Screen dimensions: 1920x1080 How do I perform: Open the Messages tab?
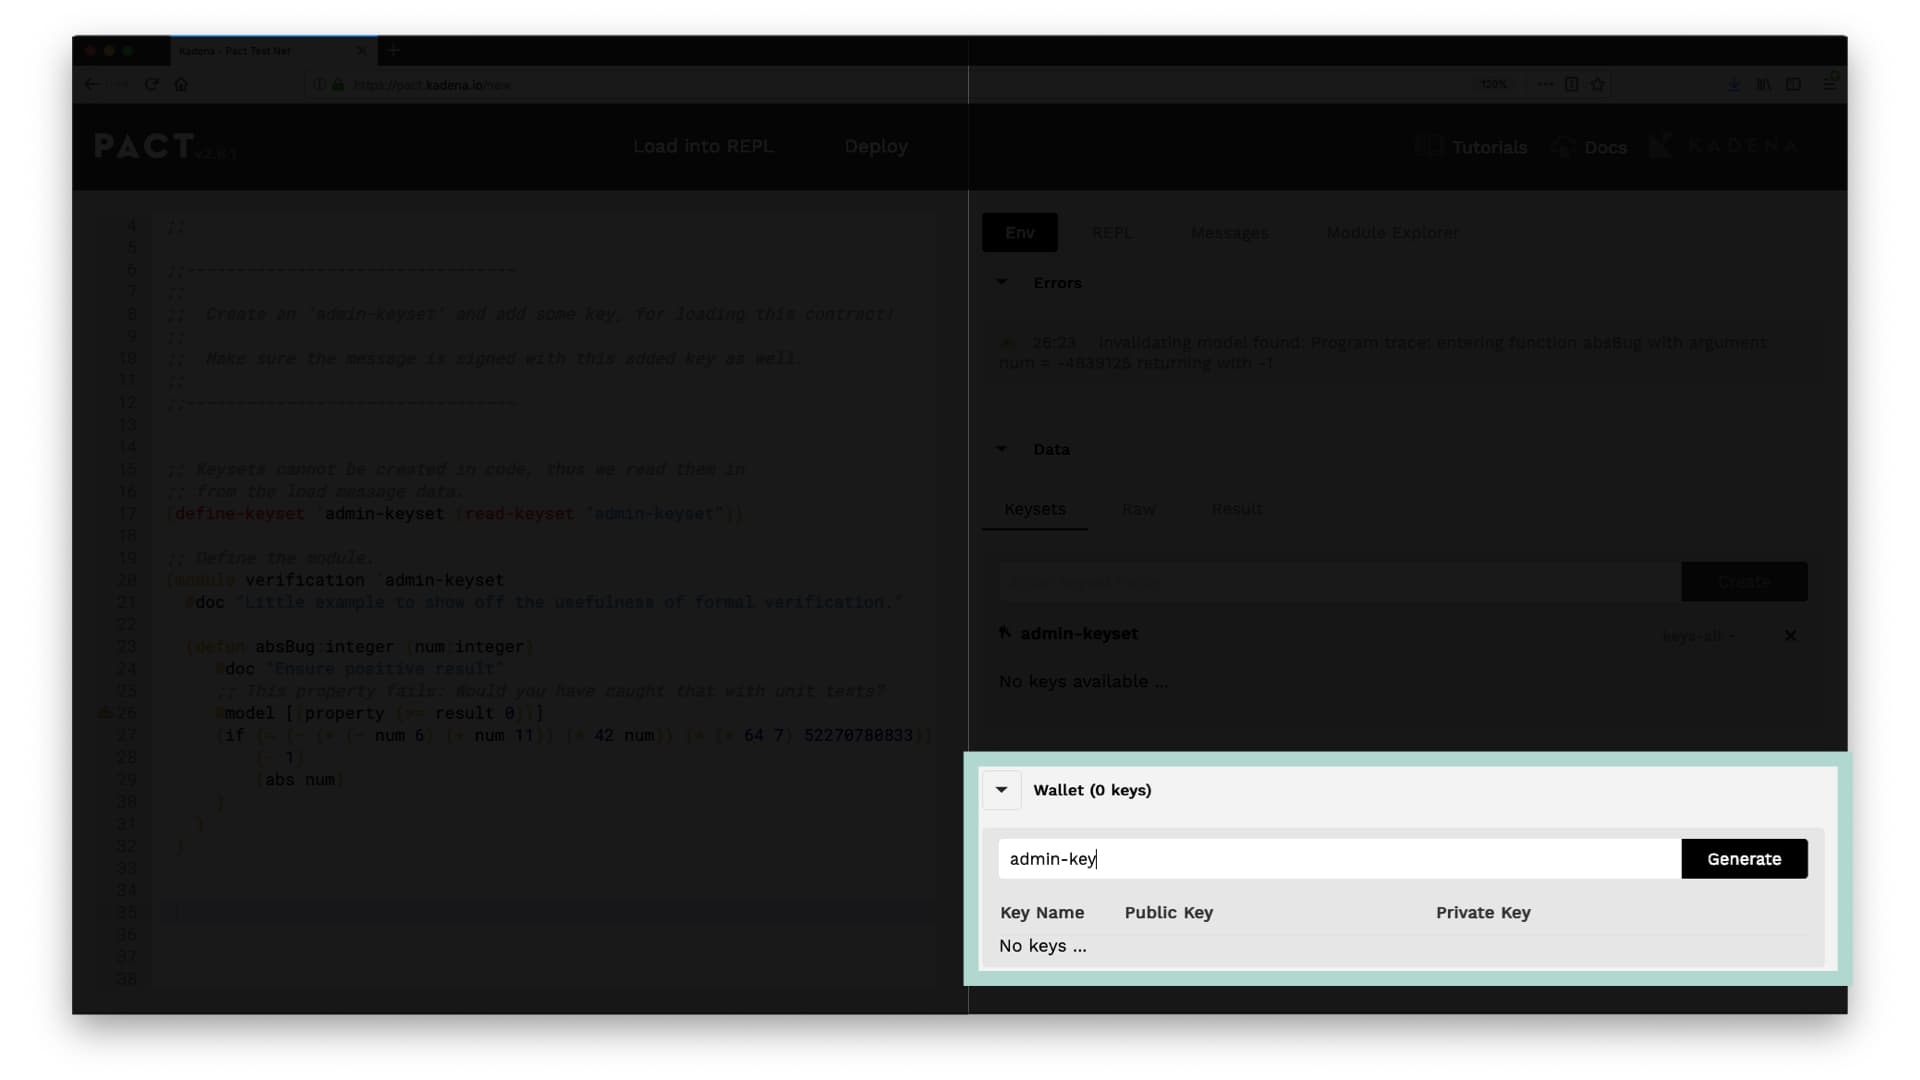click(1229, 233)
